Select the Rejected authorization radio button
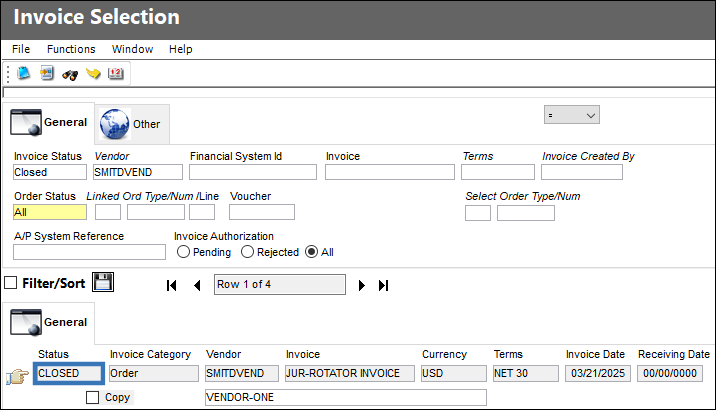 (x=247, y=252)
